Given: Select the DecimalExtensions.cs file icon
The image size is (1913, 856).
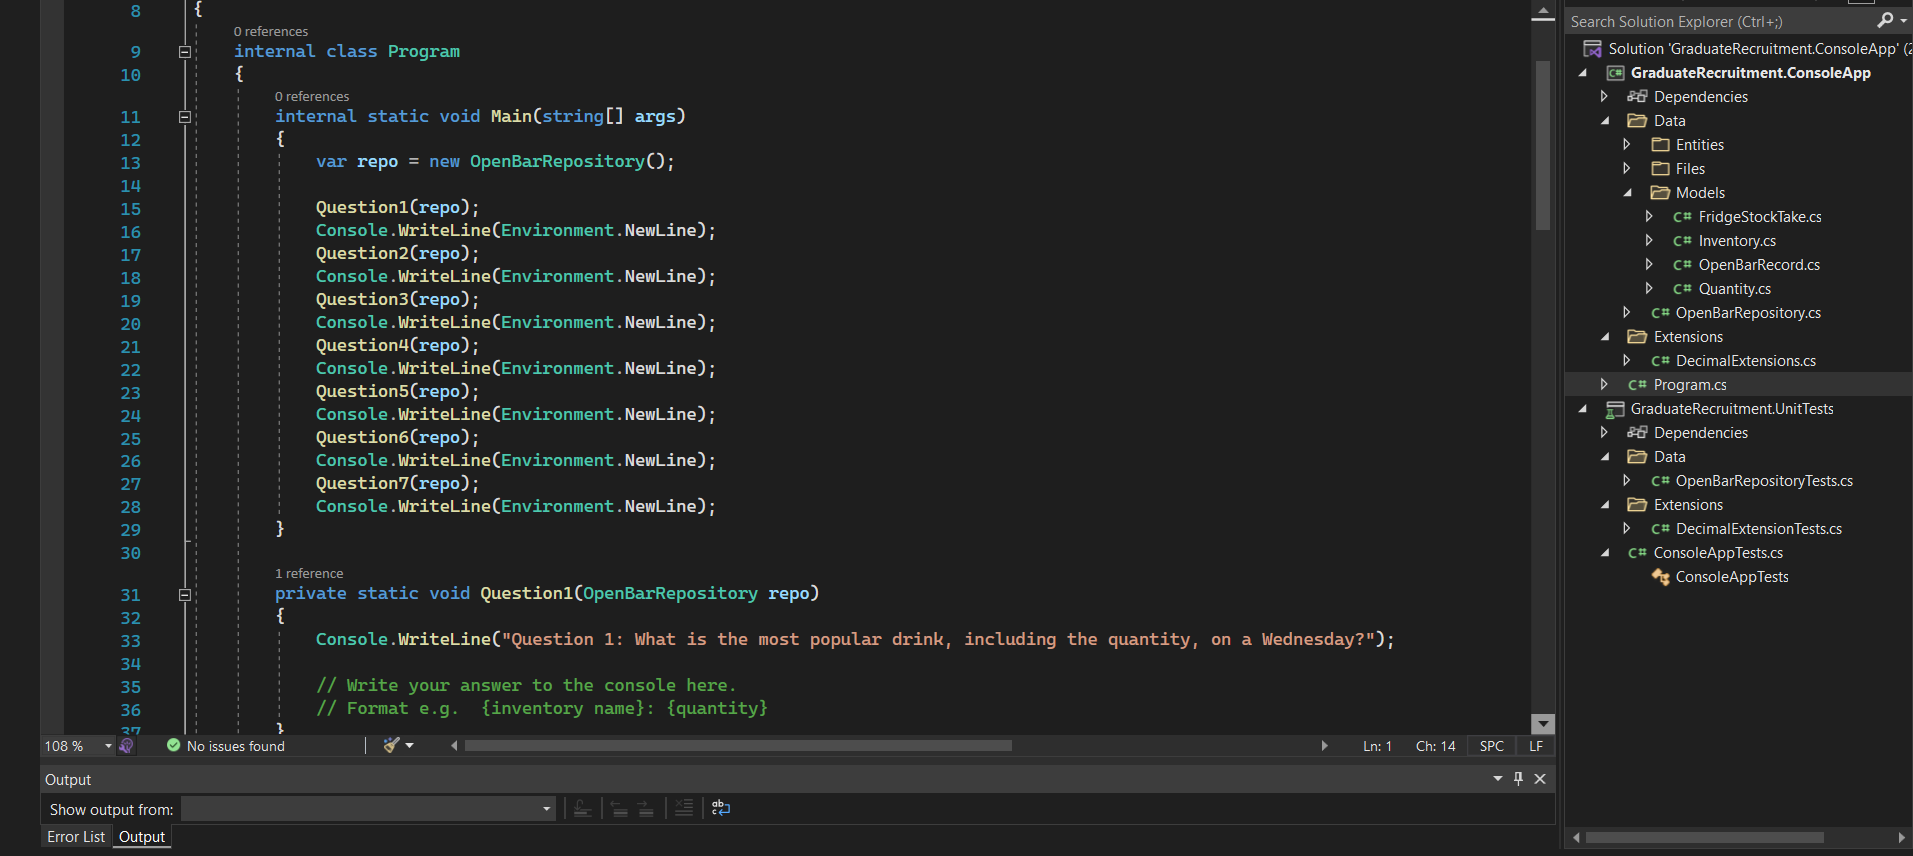Looking at the screenshot, I should point(1660,361).
